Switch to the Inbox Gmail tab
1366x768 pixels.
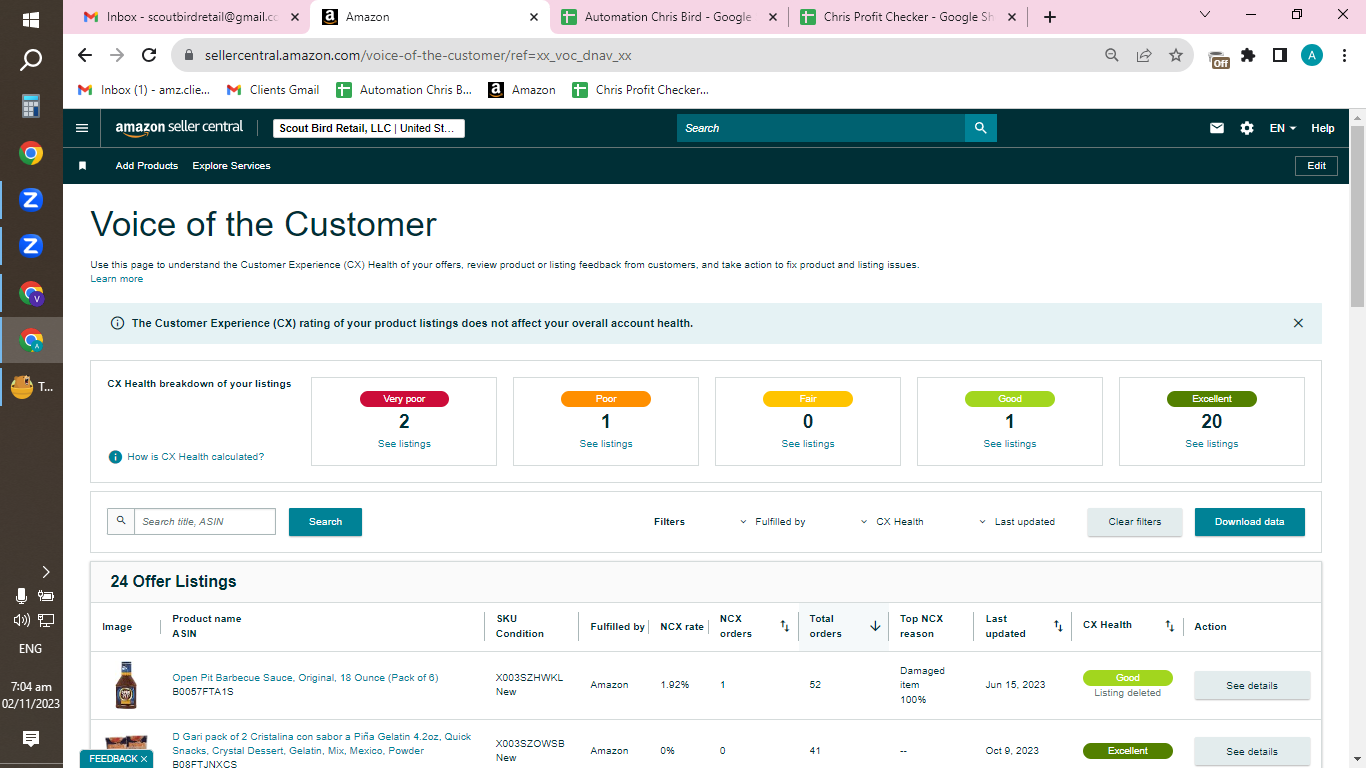click(190, 17)
